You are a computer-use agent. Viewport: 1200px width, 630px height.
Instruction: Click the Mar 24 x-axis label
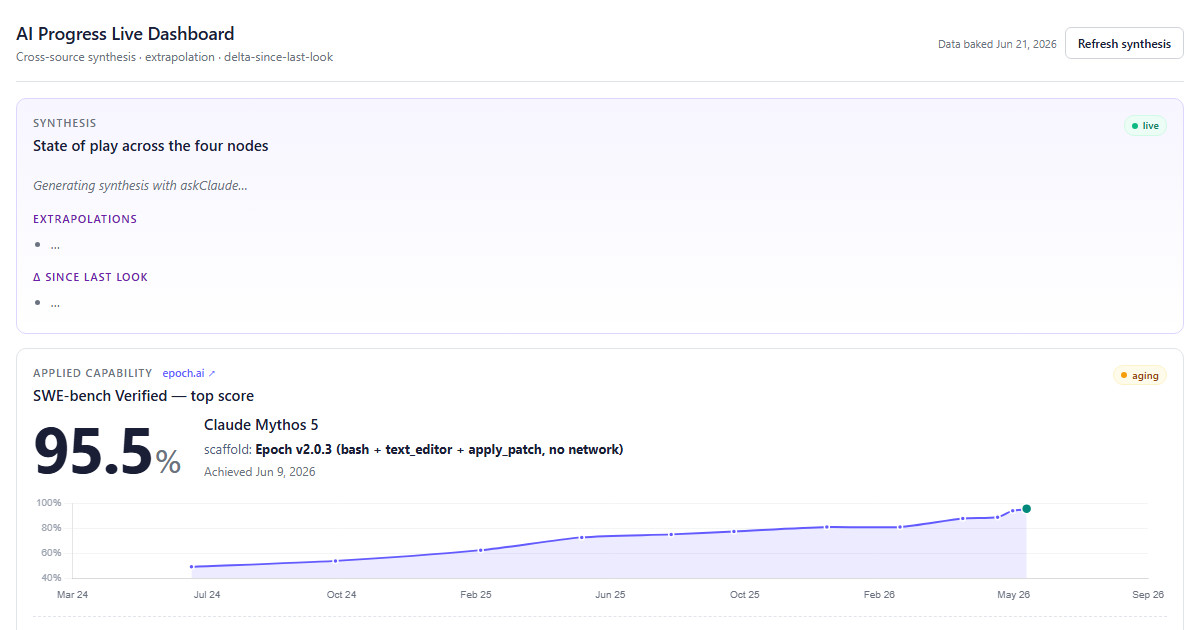tap(72, 595)
